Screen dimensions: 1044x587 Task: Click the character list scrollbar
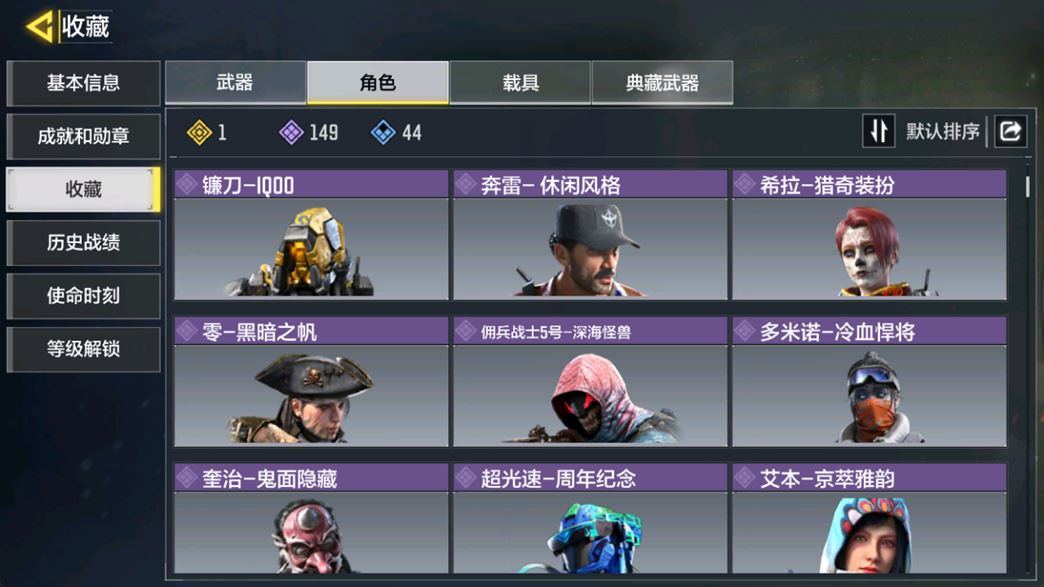pos(1027,186)
